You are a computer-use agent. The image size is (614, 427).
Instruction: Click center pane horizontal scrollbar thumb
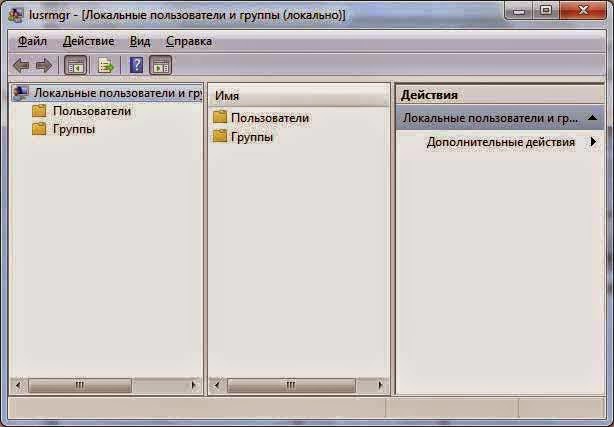point(291,385)
